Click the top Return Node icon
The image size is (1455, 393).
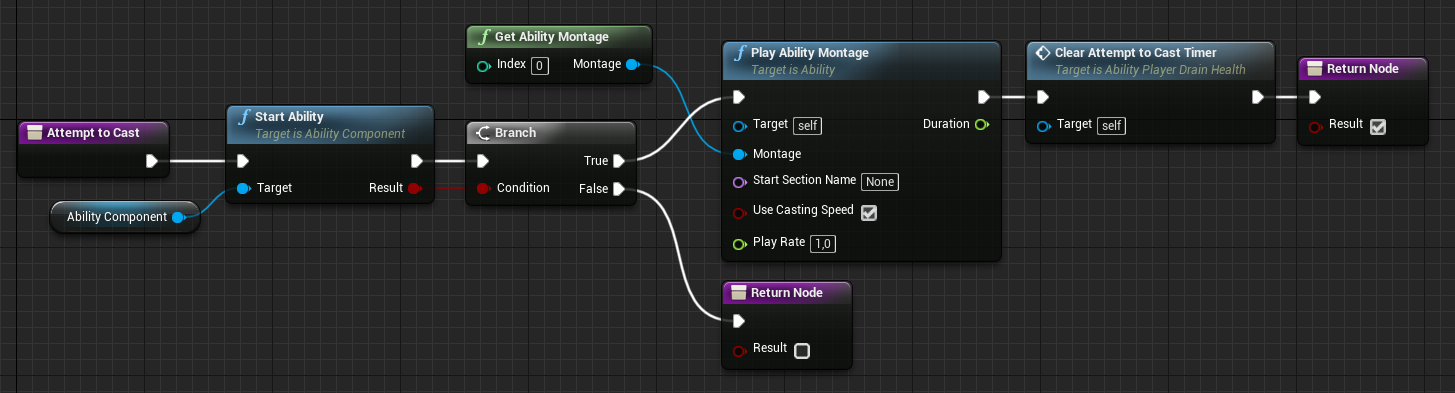1313,69
